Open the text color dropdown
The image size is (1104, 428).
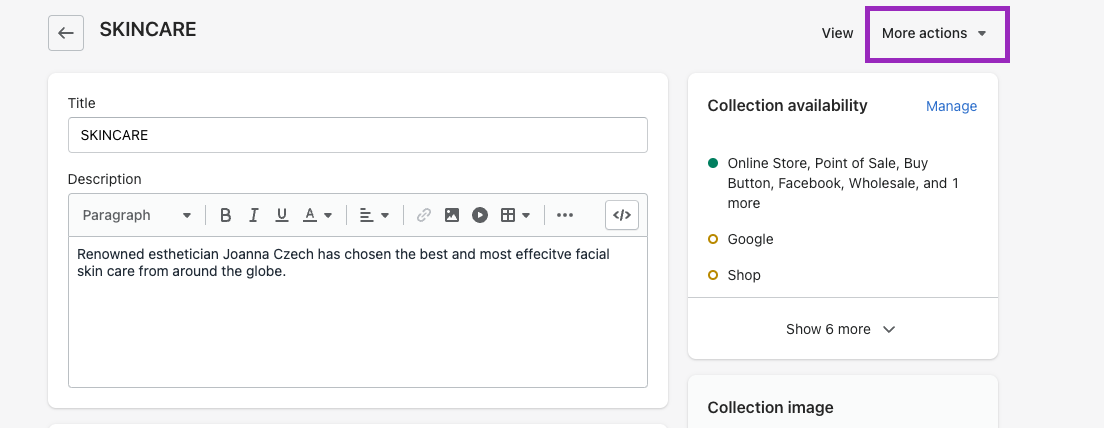coord(318,215)
